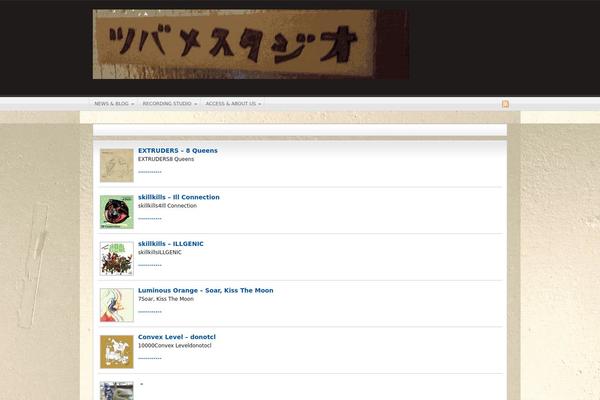Click the RSS feed icon
The width and height of the screenshot is (600, 400).
(x=505, y=104)
